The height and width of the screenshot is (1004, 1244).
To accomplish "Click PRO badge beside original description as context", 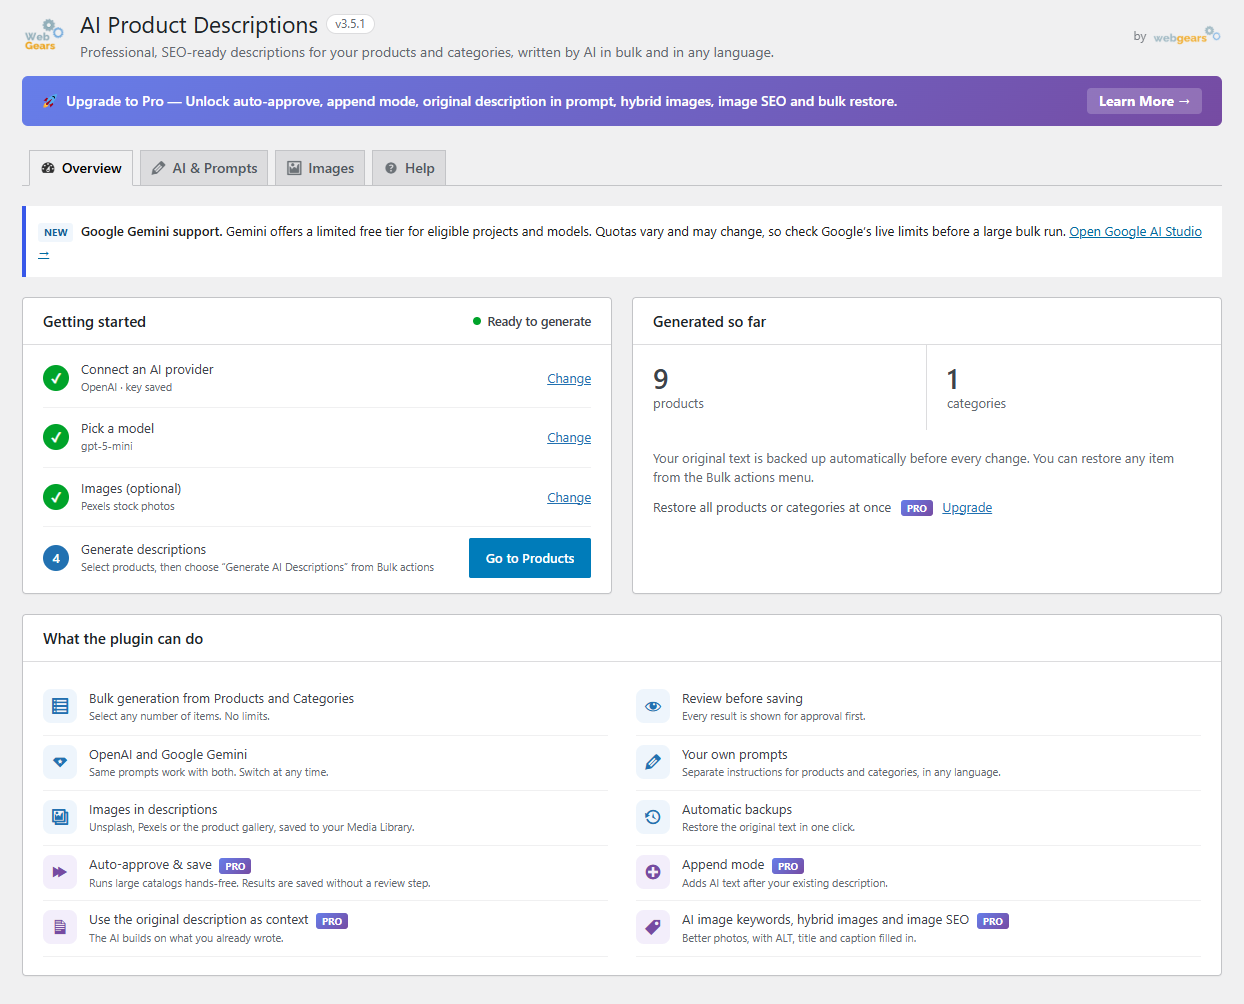I will coord(332,921).
